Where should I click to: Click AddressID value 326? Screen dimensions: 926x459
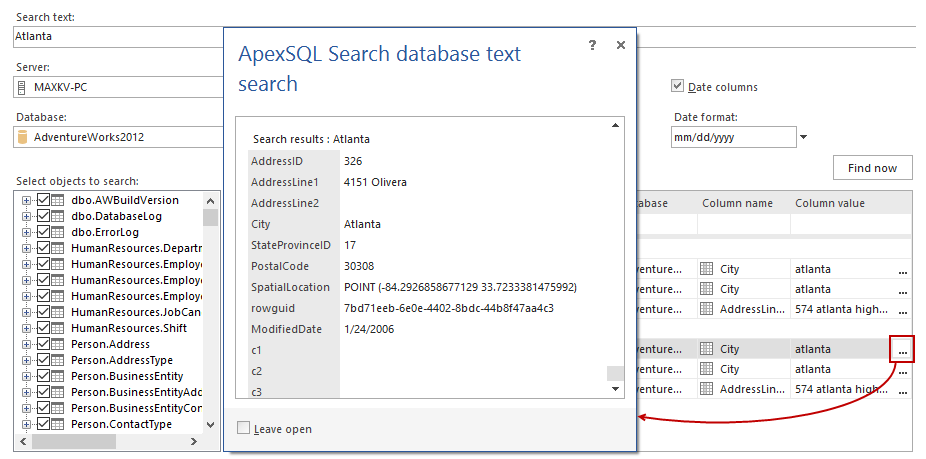(x=353, y=161)
